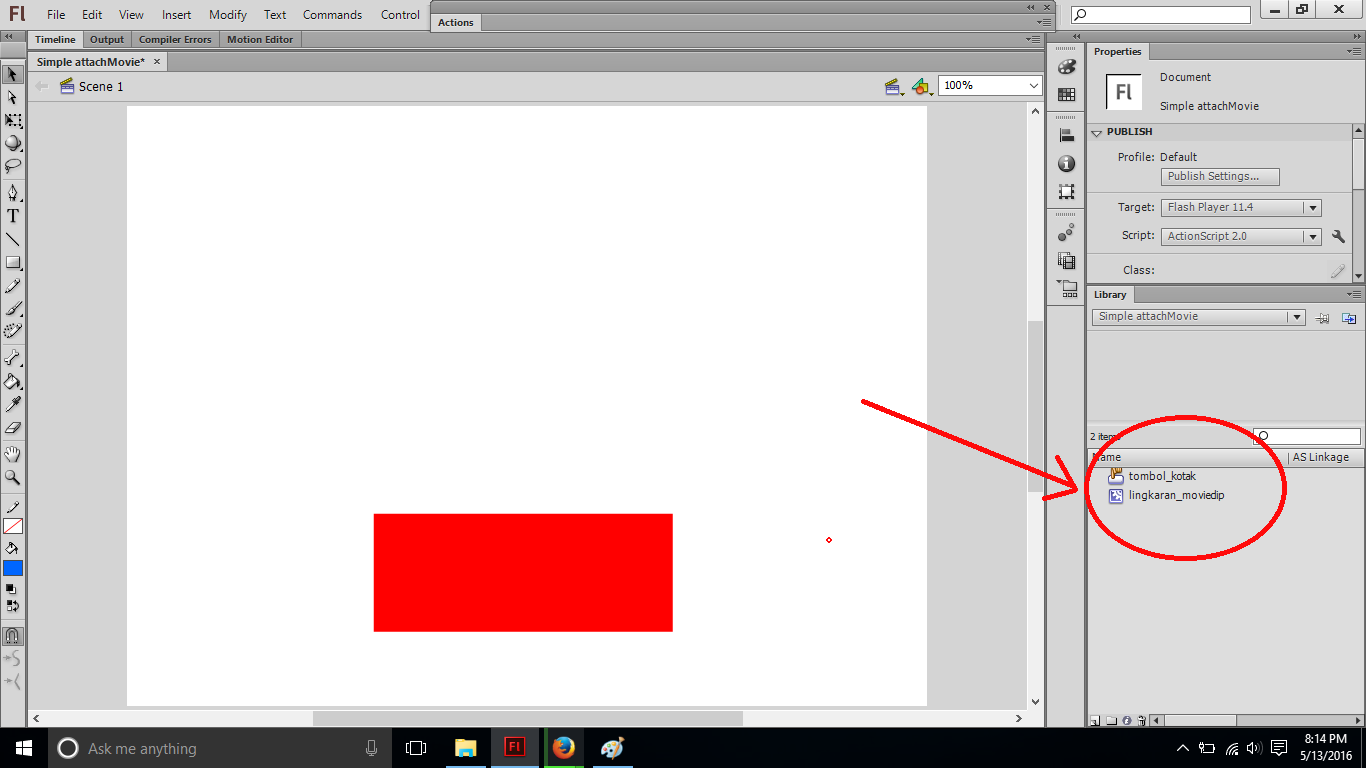Select the Zoom magnifier tool

[x=13, y=478]
